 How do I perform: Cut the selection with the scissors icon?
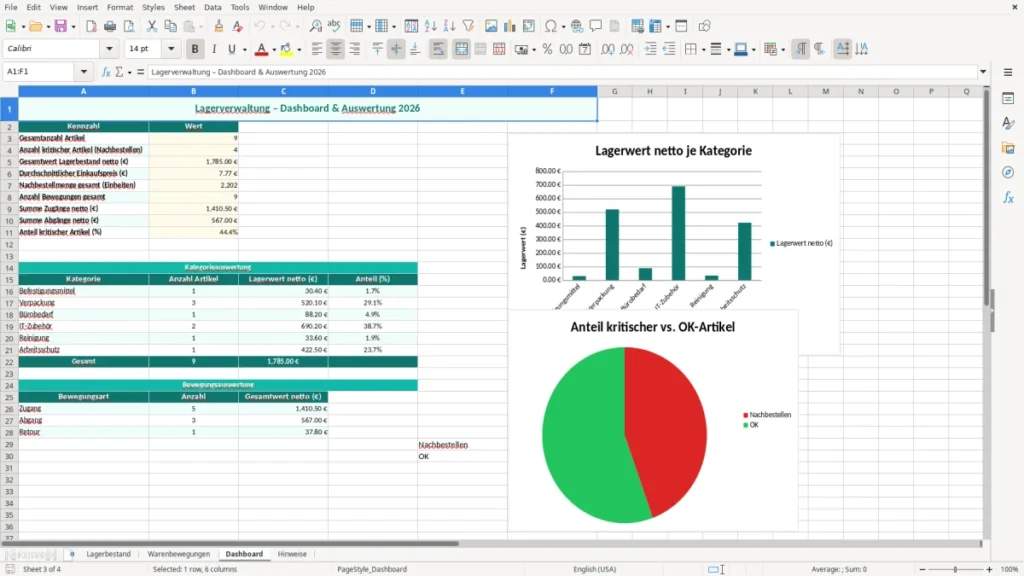click(x=152, y=26)
